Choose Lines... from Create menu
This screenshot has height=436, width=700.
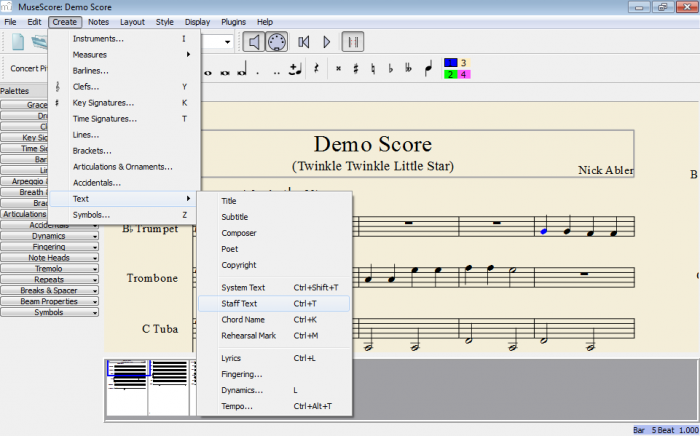(x=124, y=135)
